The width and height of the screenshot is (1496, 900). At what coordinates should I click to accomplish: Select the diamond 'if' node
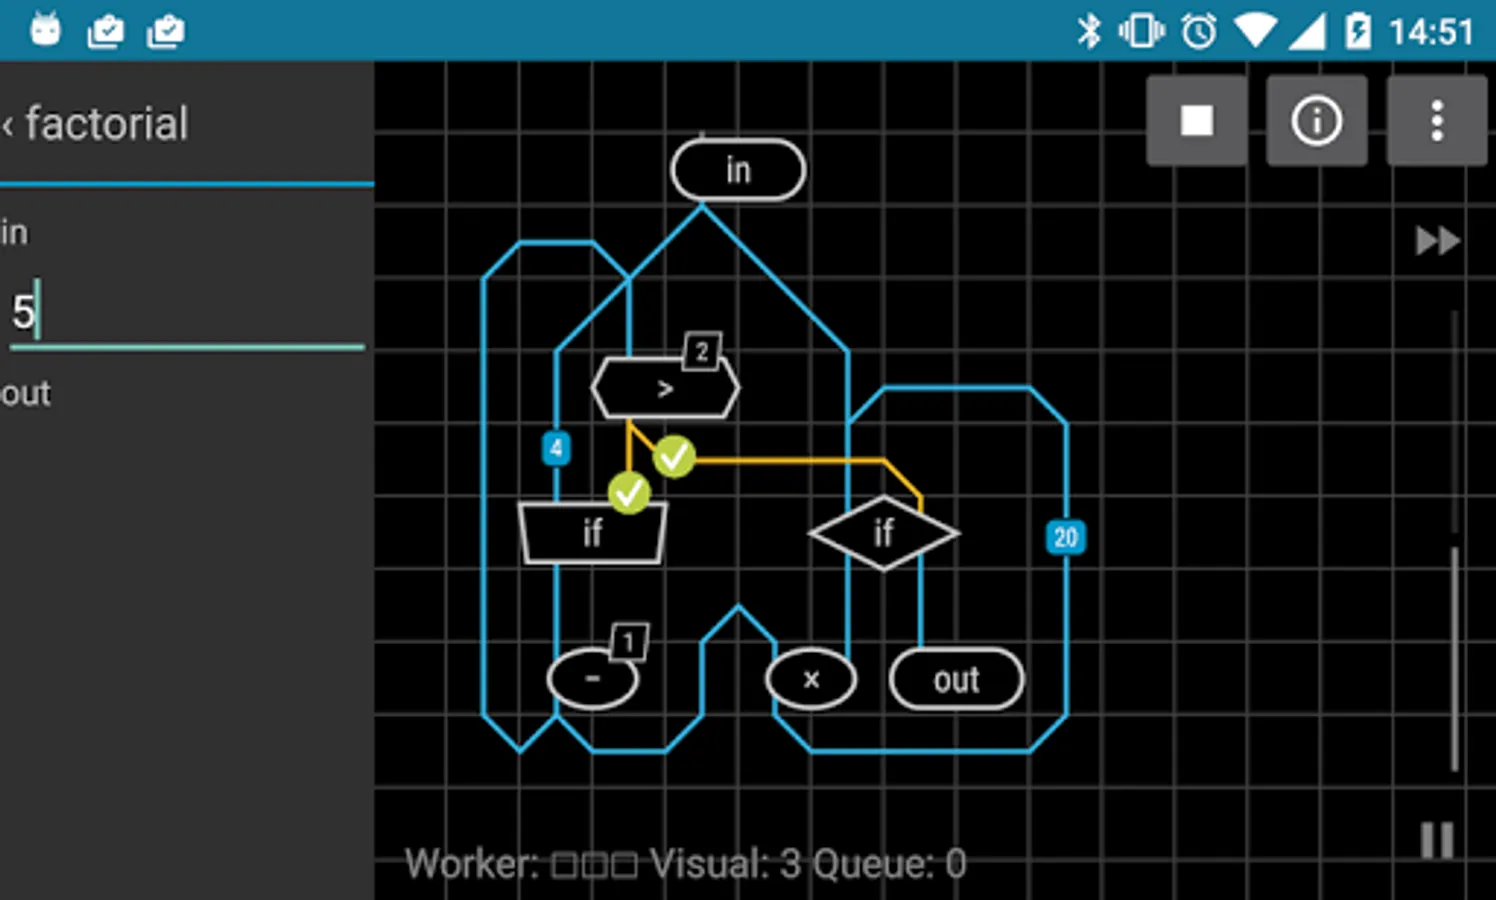[x=884, y=532]
